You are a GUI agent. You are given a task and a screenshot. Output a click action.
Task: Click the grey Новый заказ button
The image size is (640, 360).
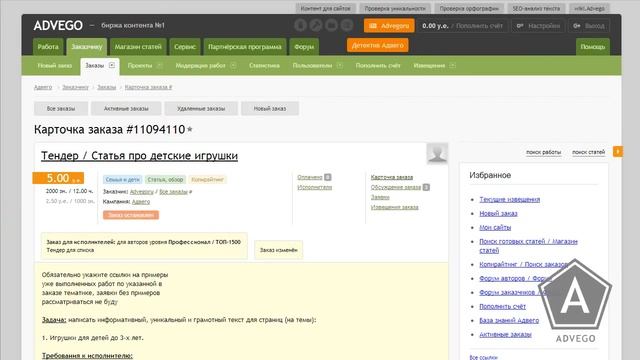coord(270,109)
